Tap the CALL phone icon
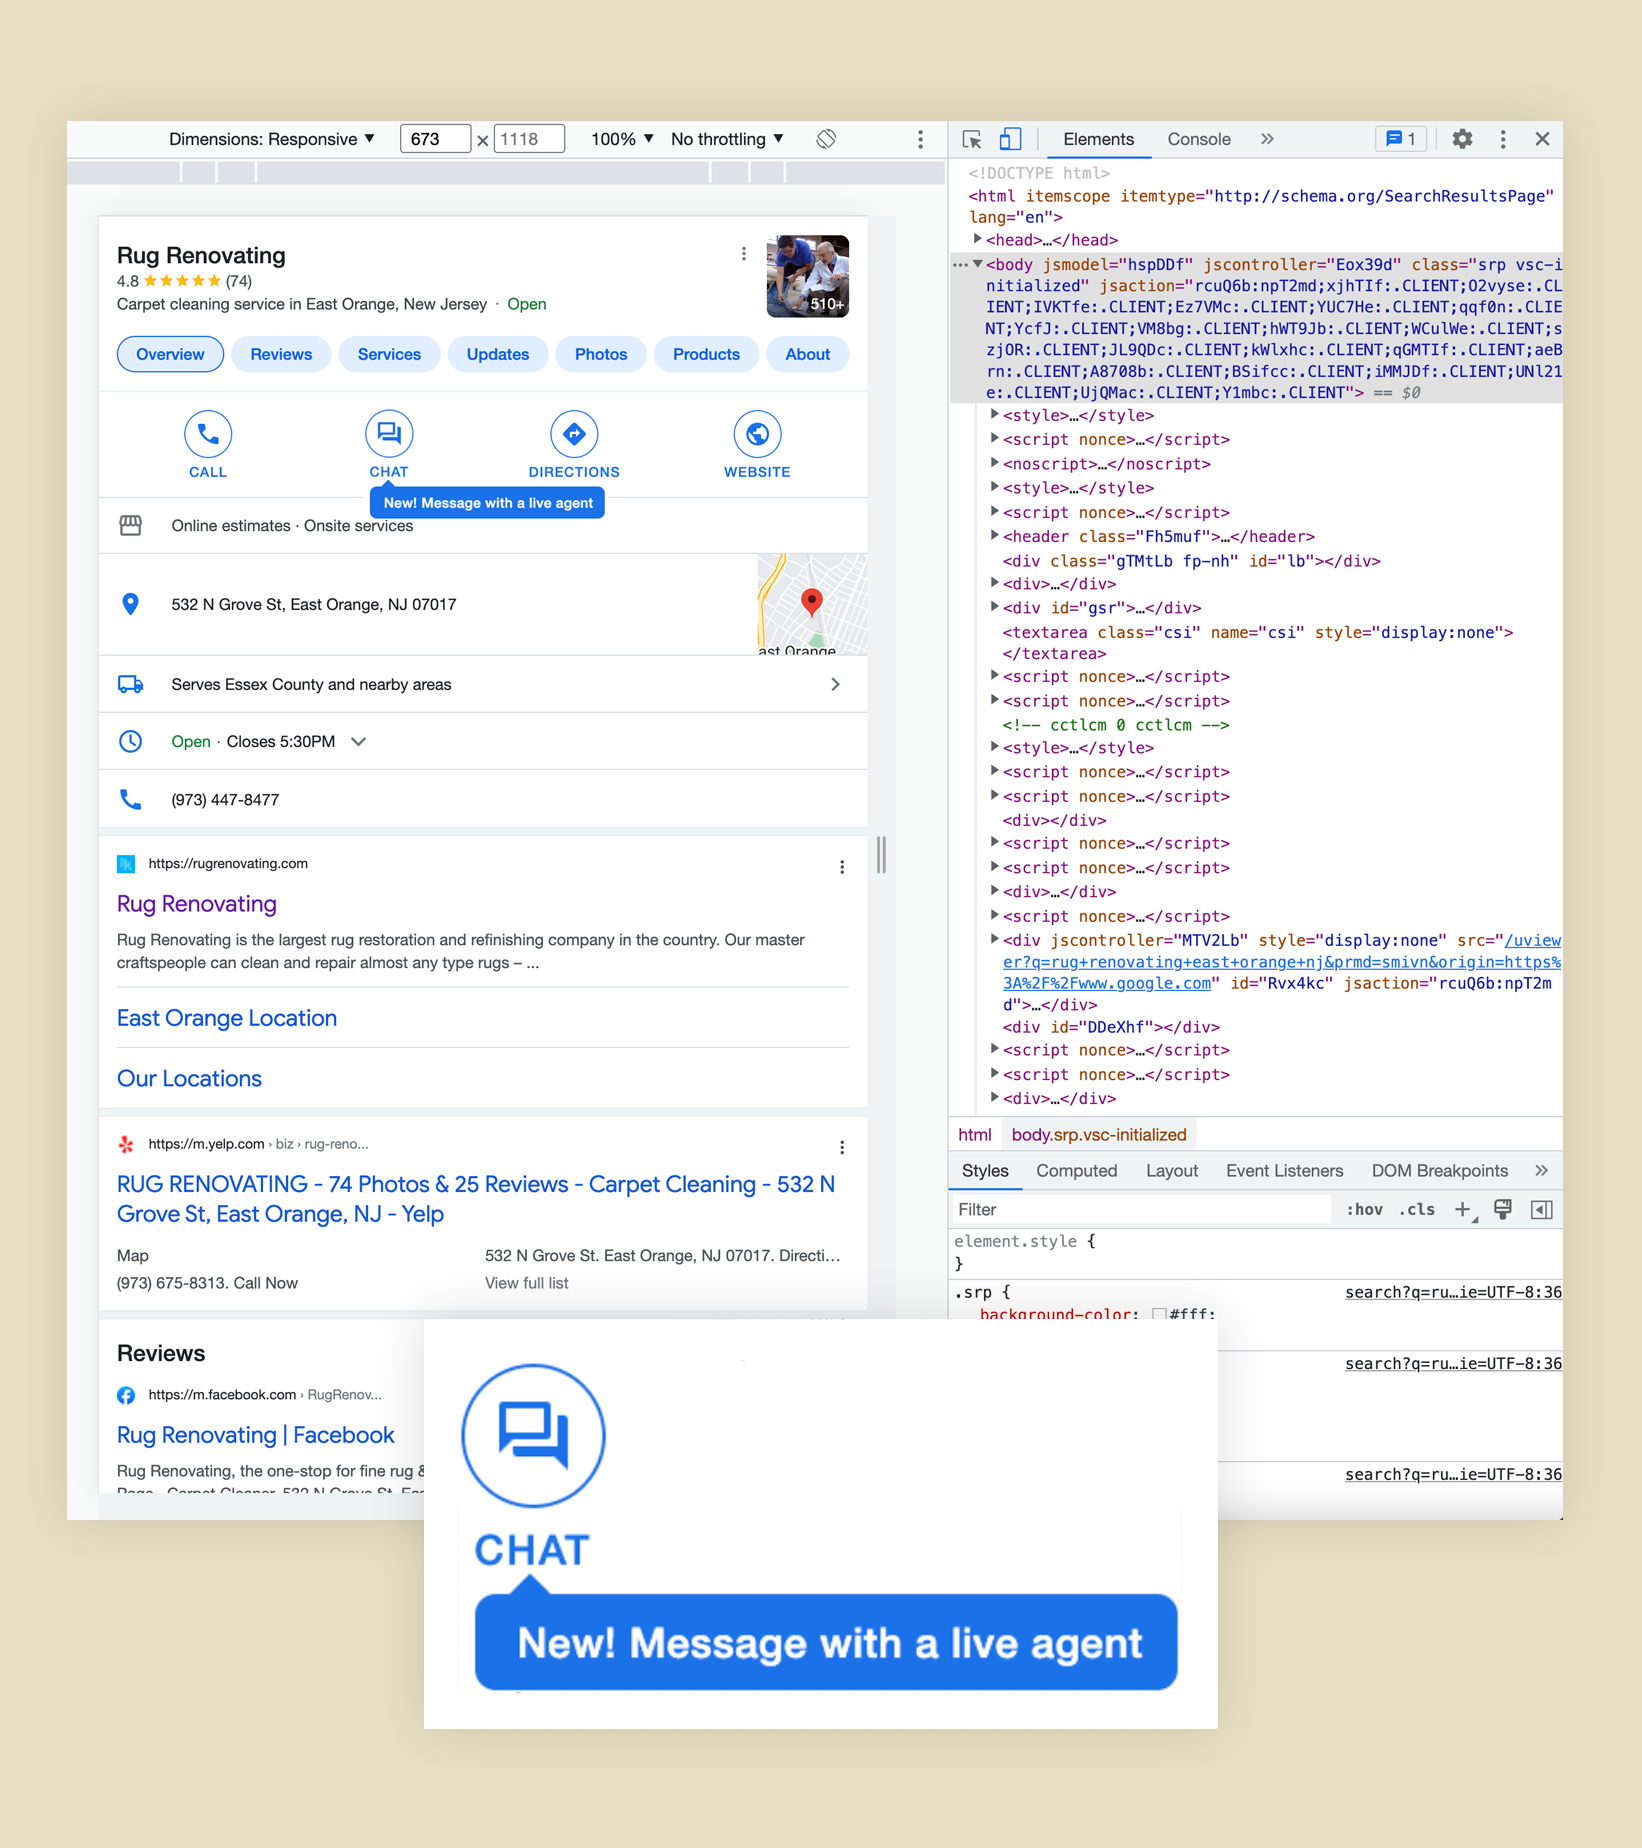The image size is (1642, 1848). click(208, 434)
